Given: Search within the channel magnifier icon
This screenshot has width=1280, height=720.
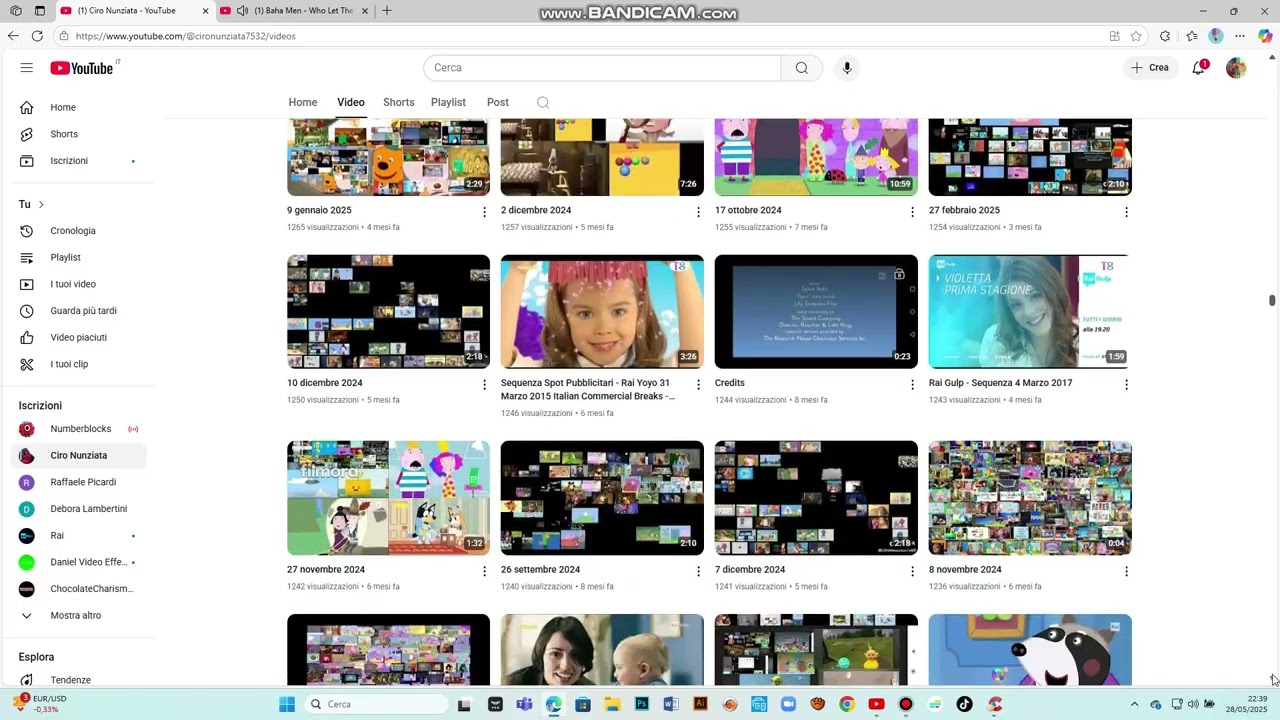Looking at the screenshot, I should pos(543,102).
